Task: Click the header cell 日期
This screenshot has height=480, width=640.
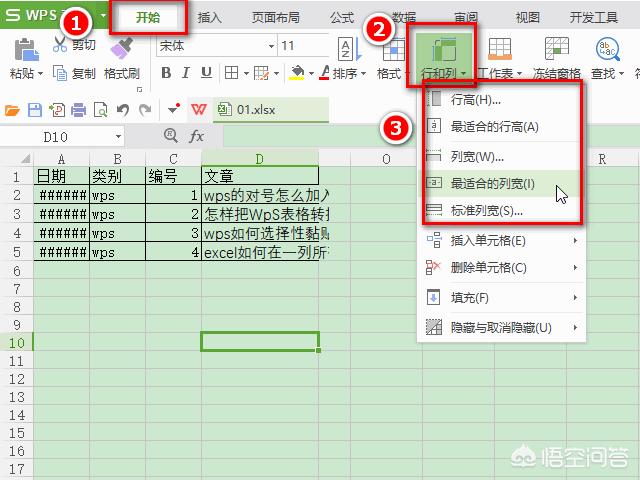Action: [61, 176]
